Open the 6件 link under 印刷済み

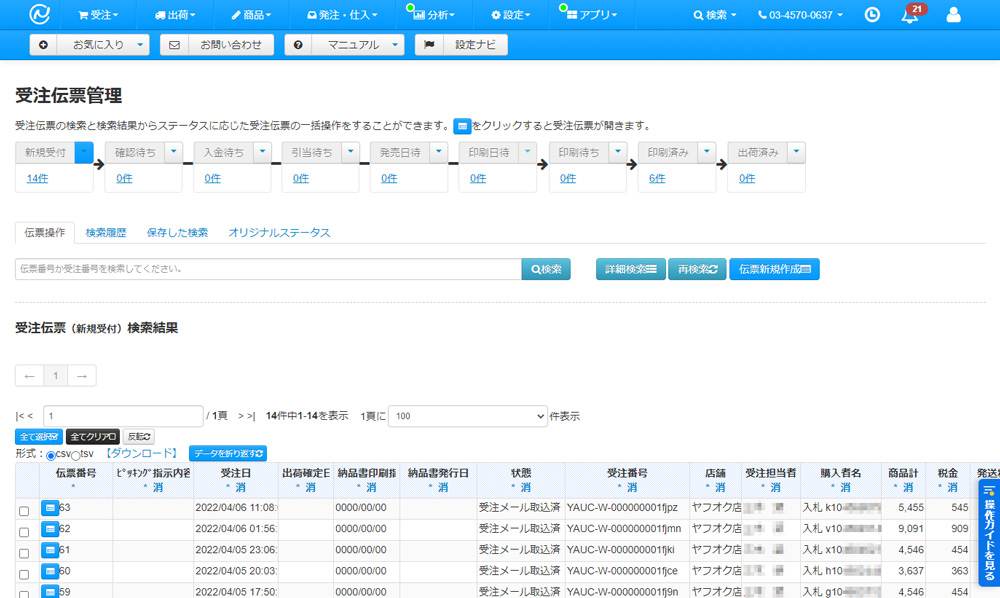coord(657,179)
